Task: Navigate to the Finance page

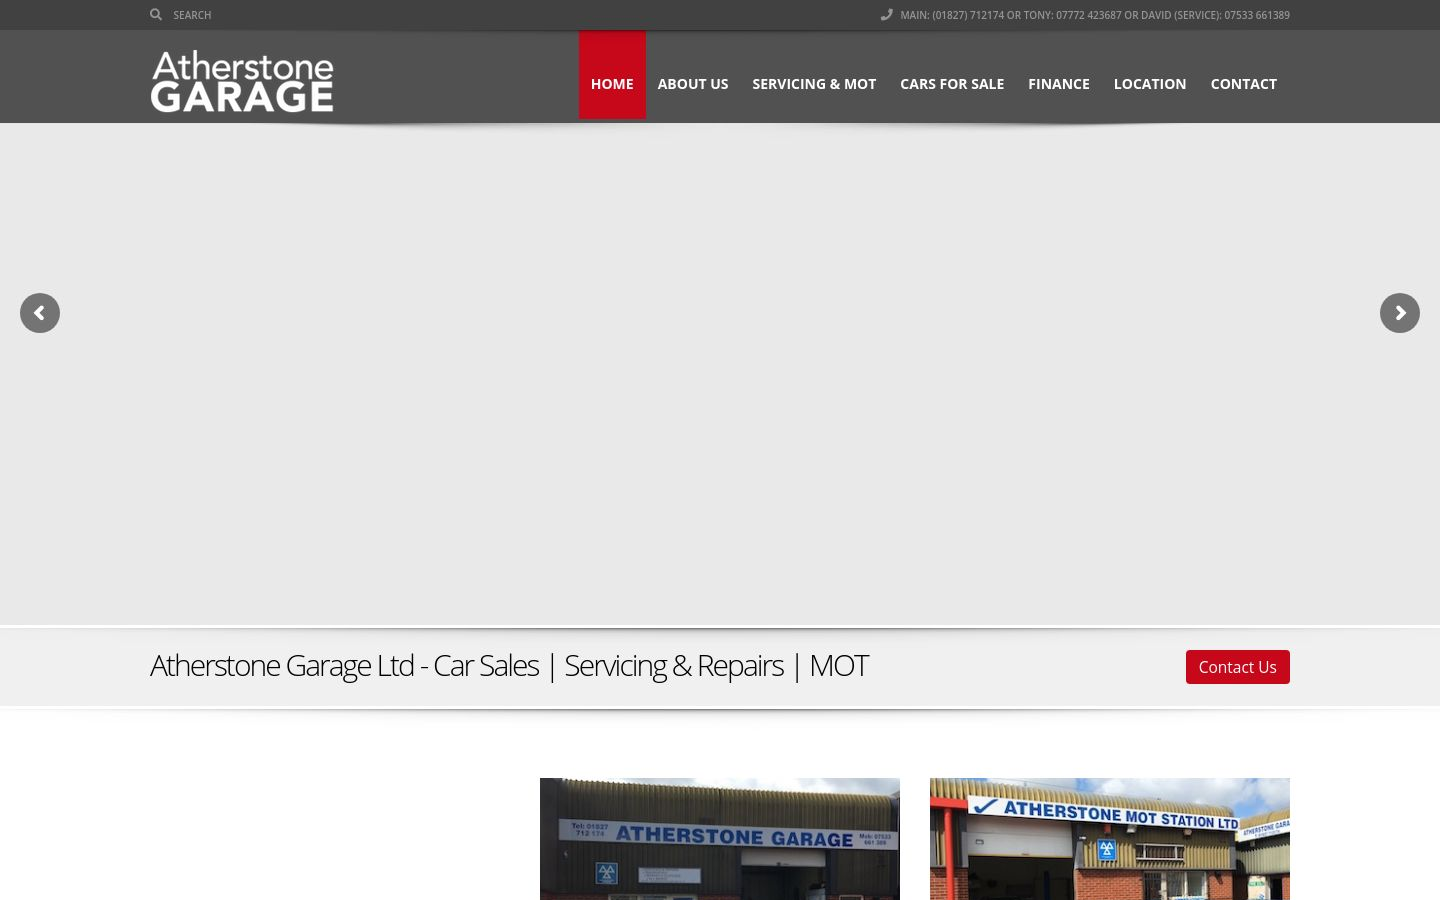Action: click(x=1059, y=84)
